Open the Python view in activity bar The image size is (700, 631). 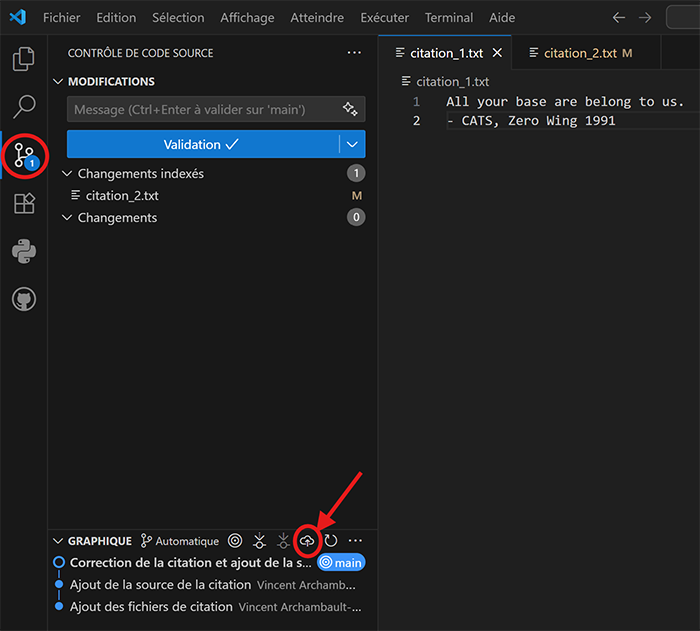pos(23,251)
